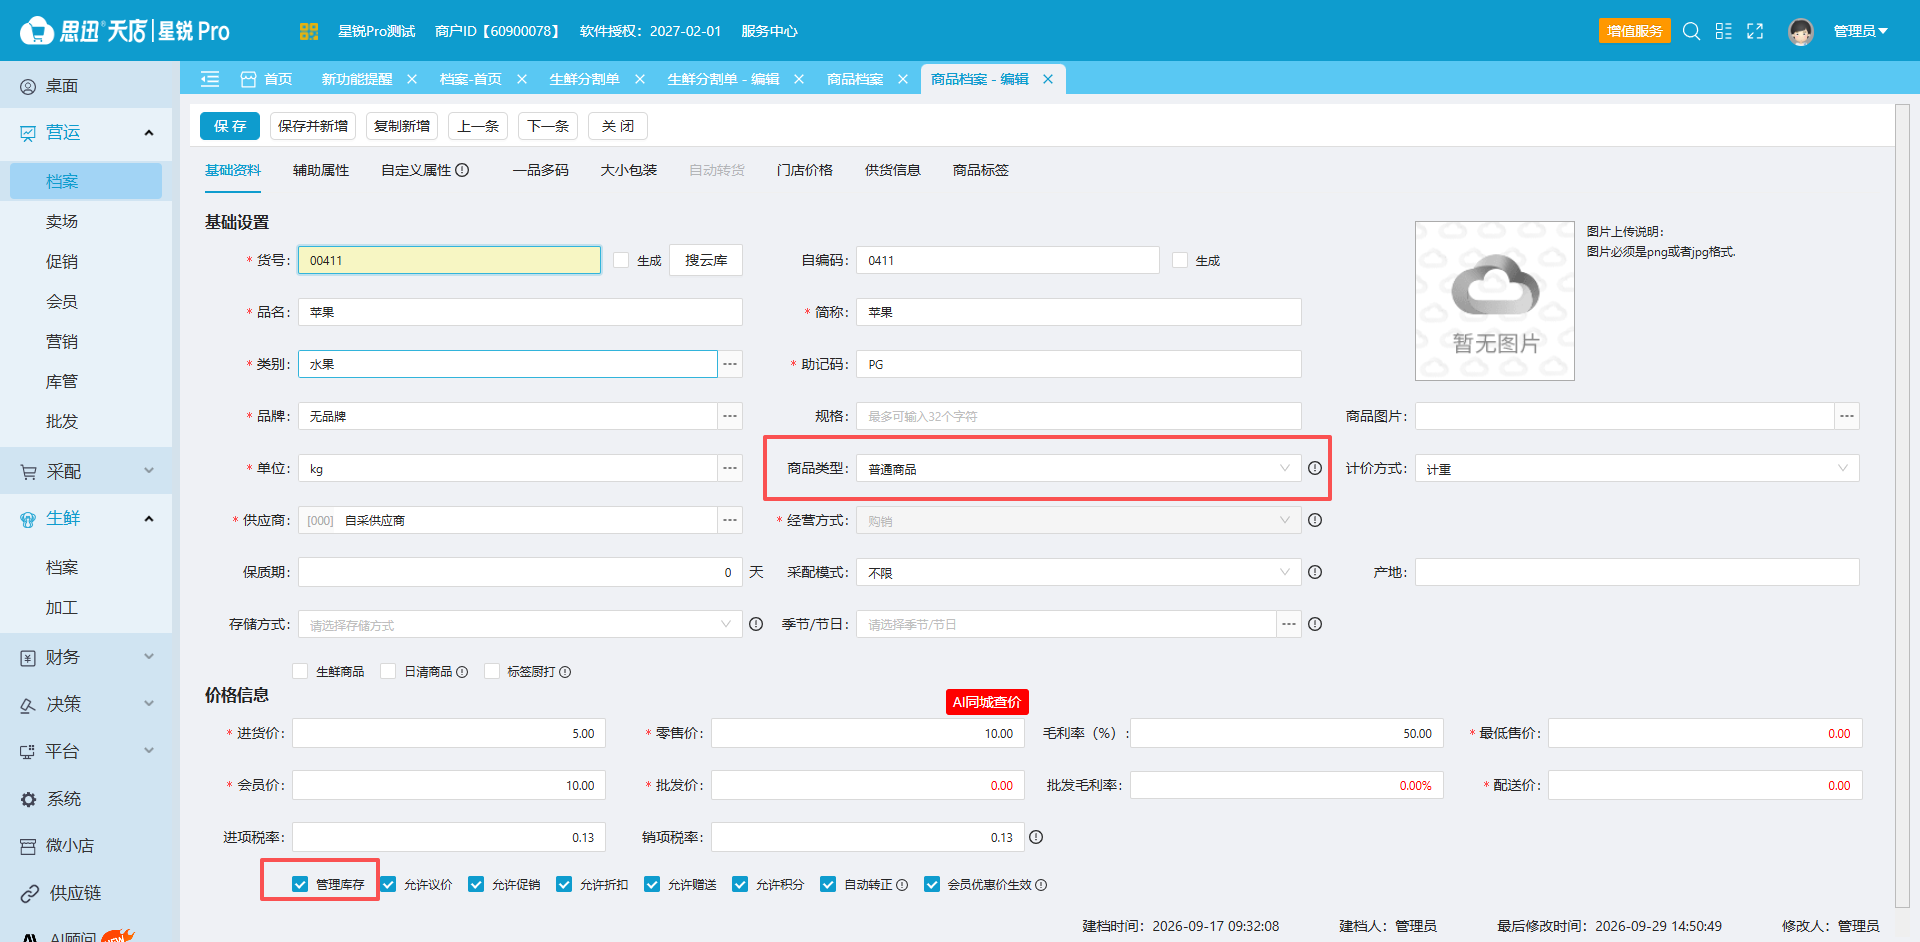Click the search magnifier icon in header
This screenshot has width=1920, height=942.
[1691, 31]
